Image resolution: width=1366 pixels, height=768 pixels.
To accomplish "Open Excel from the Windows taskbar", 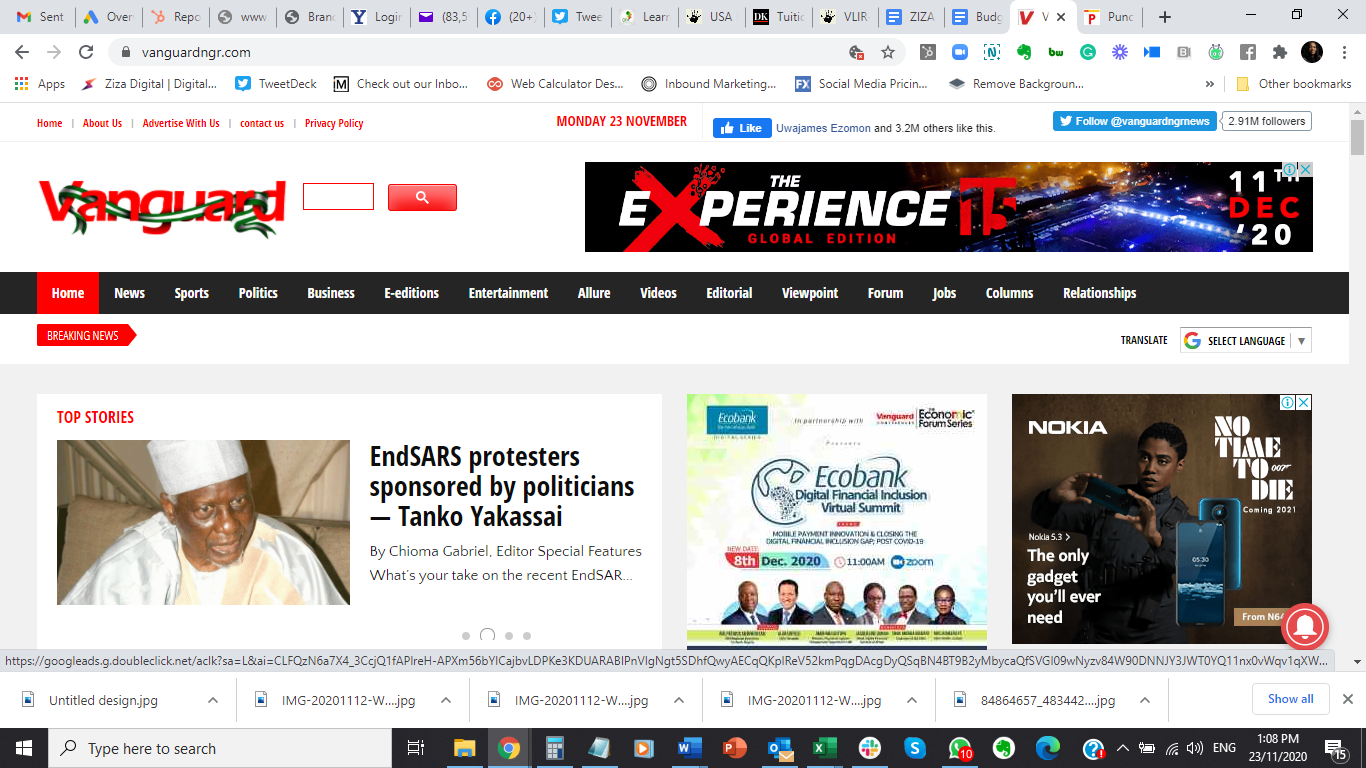I will coord(824,748).
